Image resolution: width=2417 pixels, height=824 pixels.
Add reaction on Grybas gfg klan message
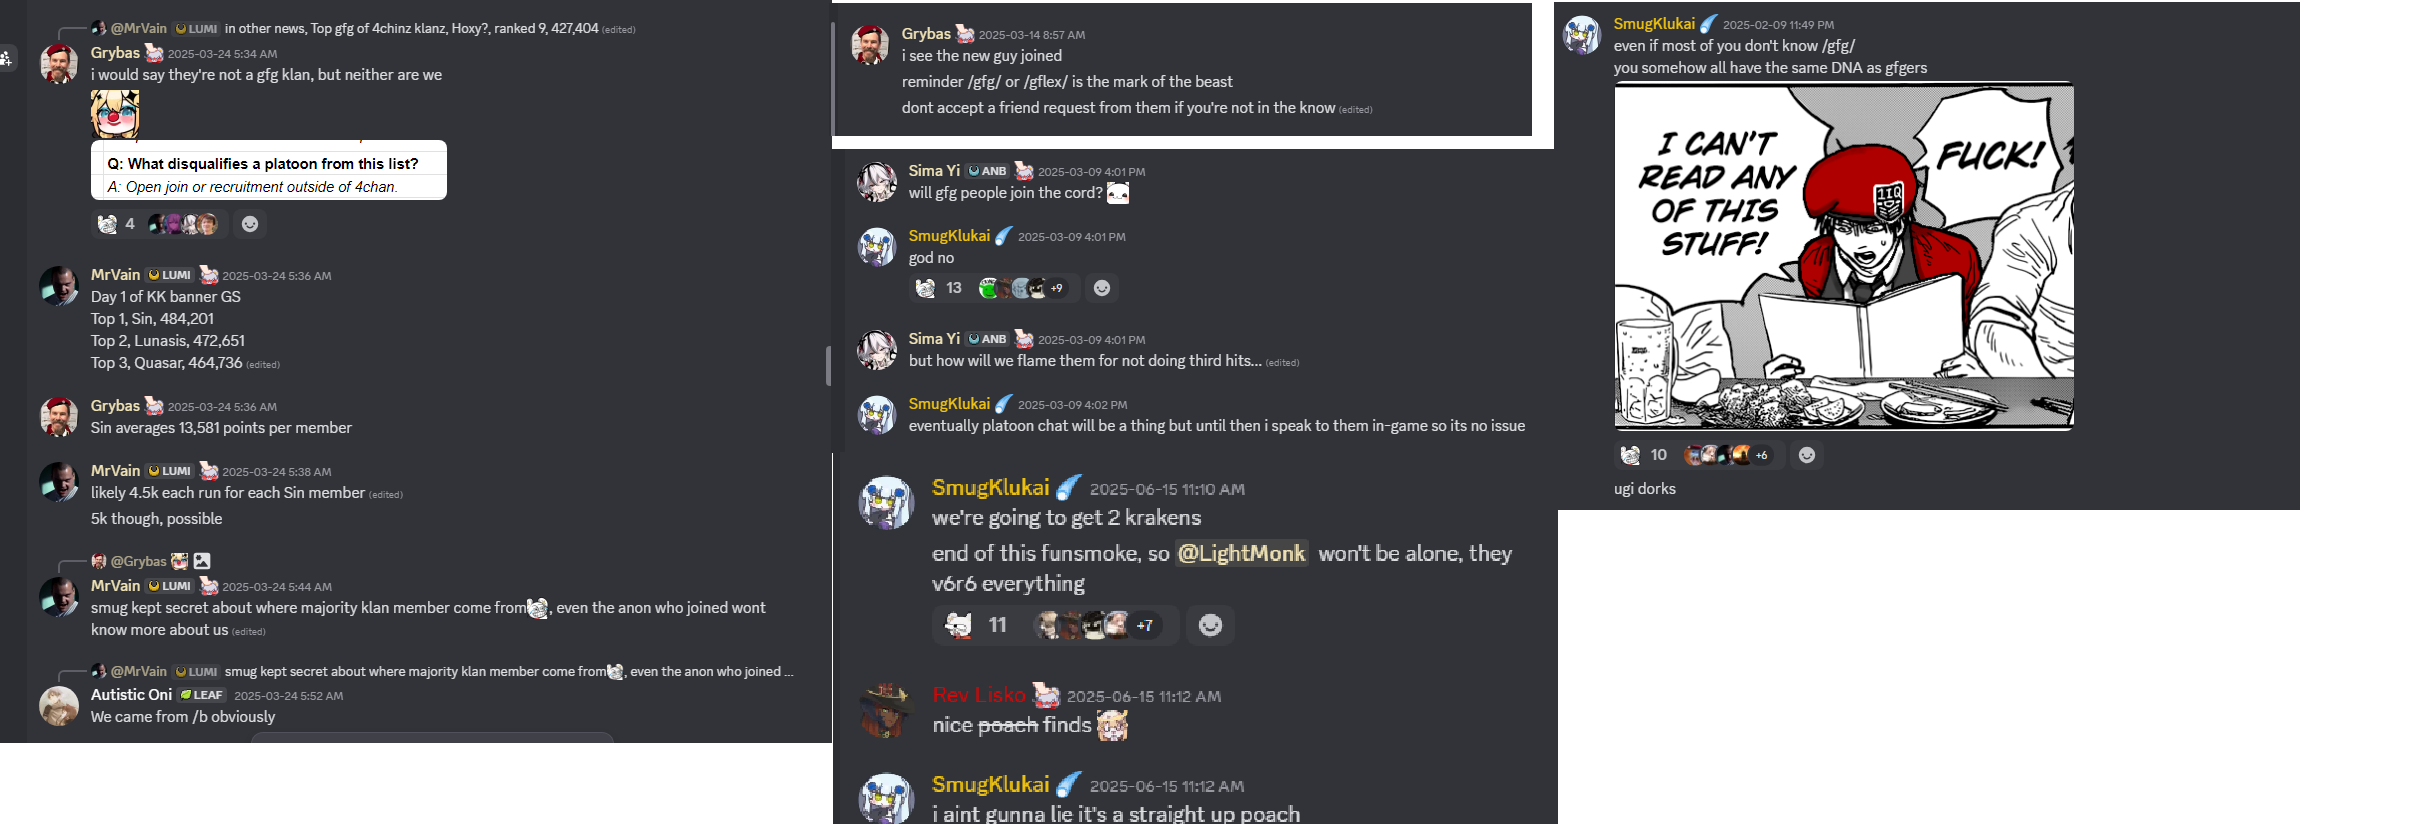click(x=250, y=224)
